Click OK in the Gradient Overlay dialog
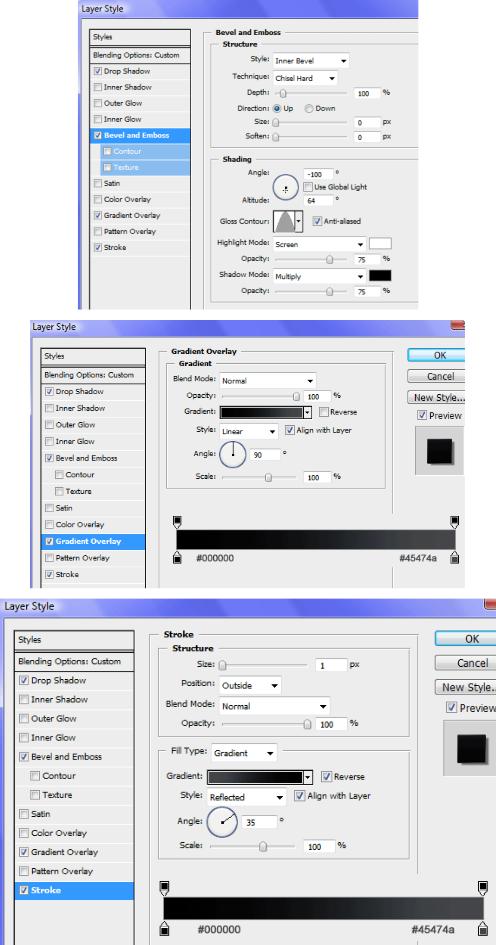This screenshot has height=945, width=496. [x=436, y=355]
